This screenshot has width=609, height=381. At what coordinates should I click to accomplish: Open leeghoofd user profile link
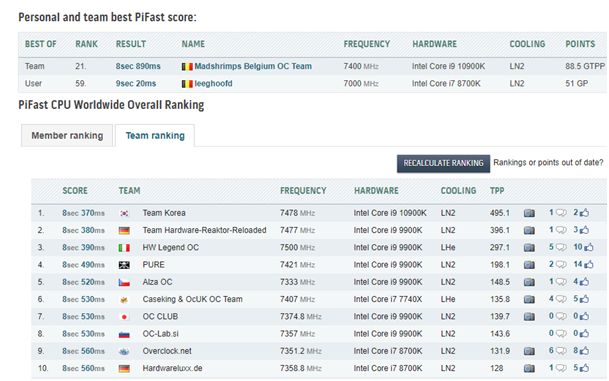pyautogui.click(x=213, y=84)
